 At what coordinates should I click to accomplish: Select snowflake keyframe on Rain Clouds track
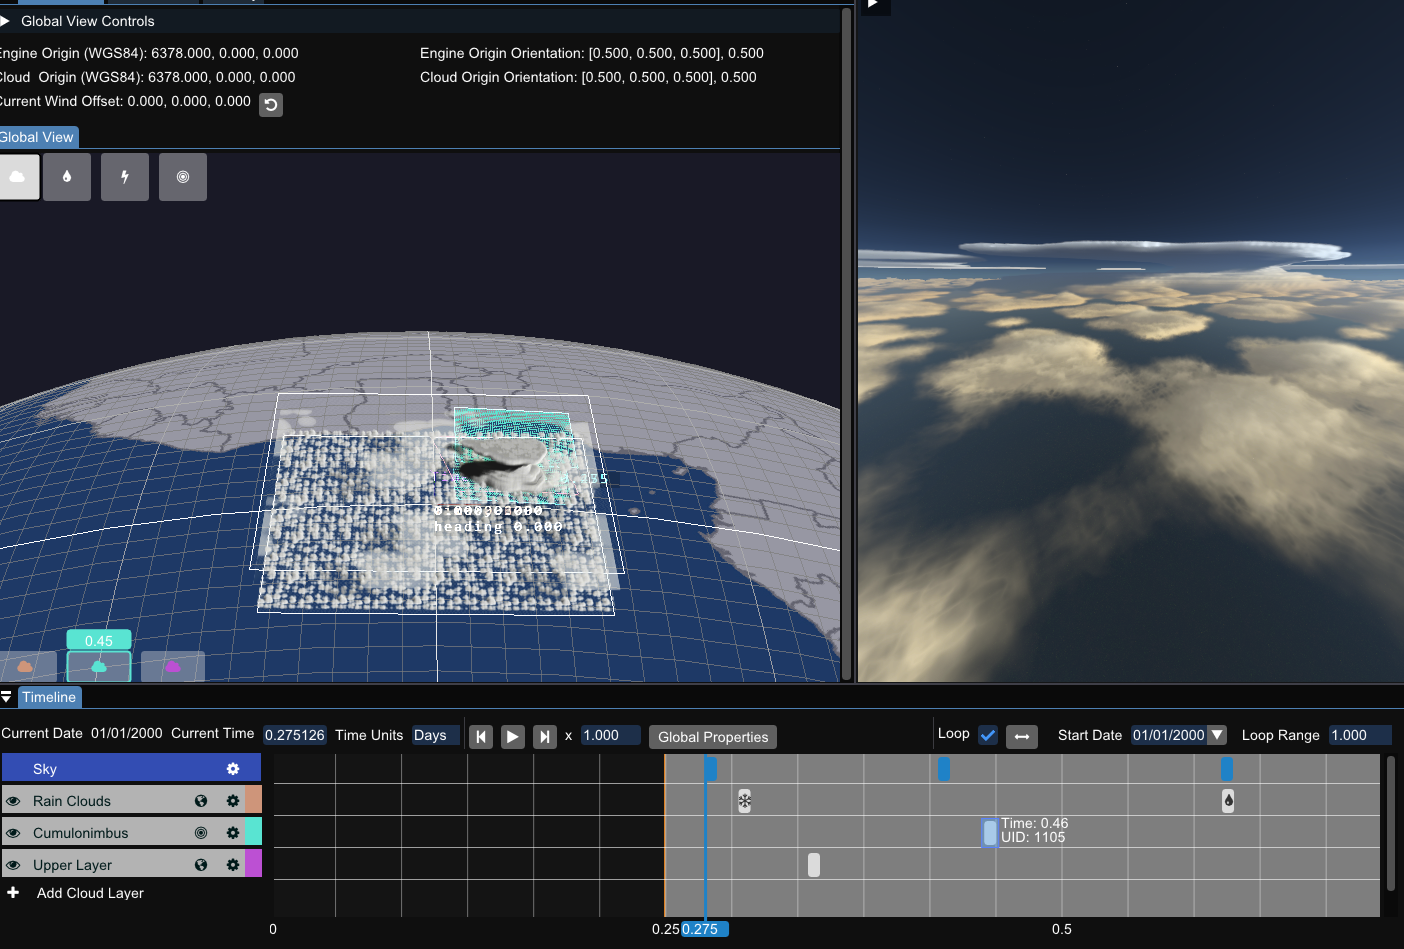pos(745,800)
